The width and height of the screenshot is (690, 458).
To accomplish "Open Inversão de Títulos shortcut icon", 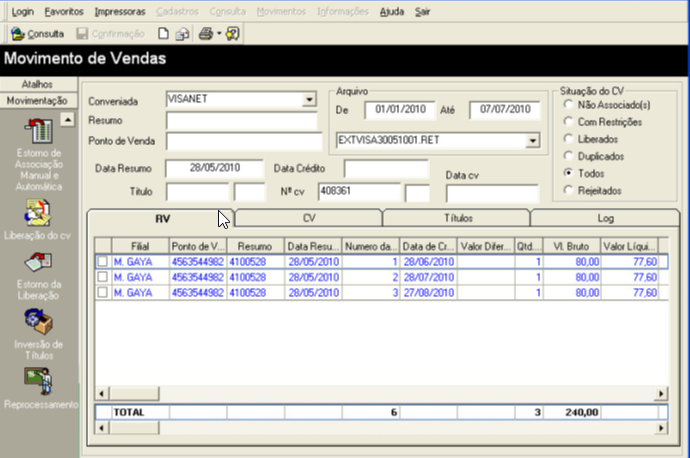I will 39,322.
